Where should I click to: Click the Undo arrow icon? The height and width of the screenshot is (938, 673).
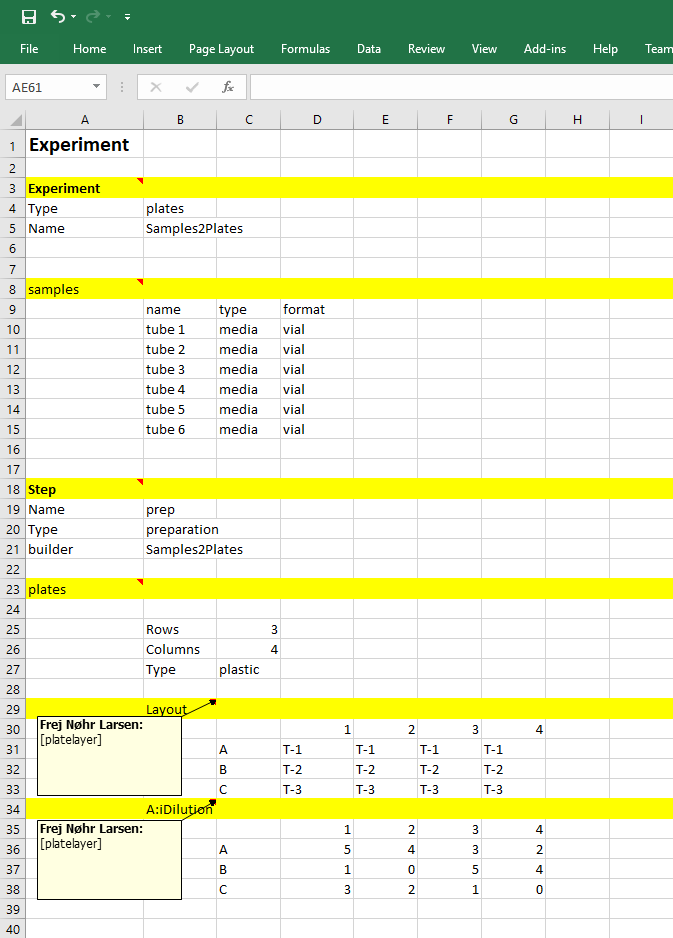(58, 17)
